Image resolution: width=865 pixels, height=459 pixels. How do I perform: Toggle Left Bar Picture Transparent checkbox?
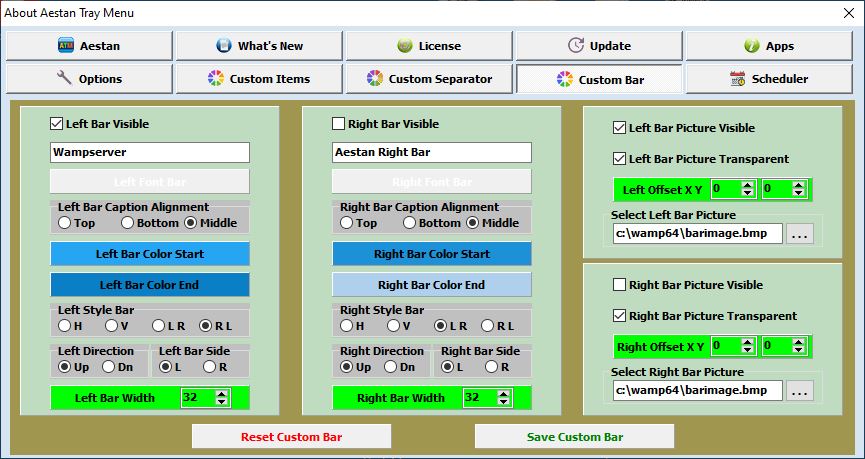(x=620, y=159)
